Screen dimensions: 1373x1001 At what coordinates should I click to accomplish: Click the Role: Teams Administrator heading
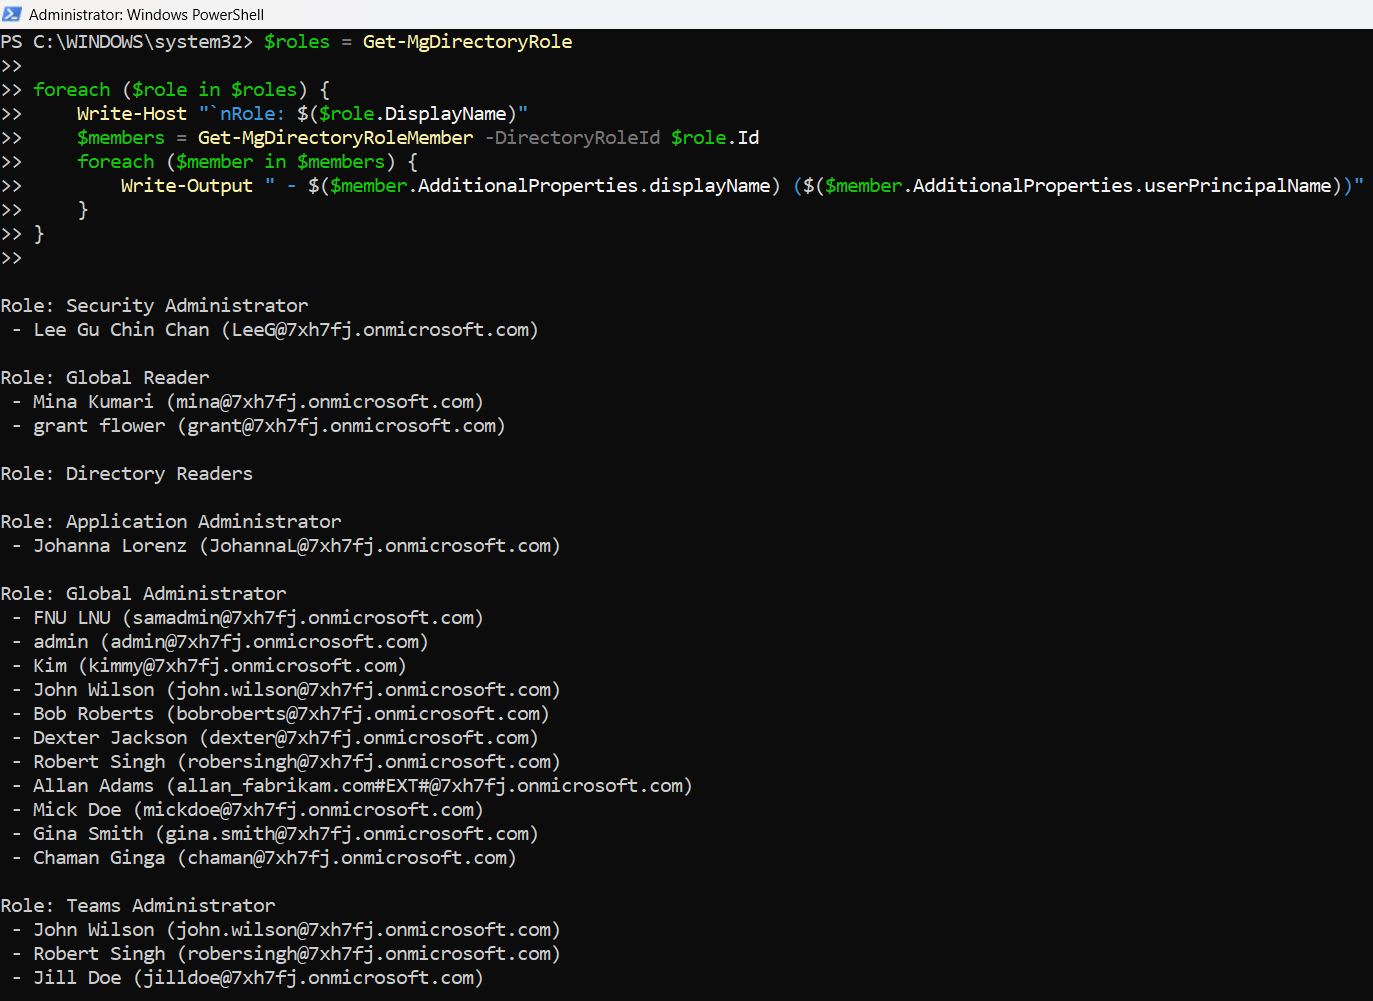(138, 906)
